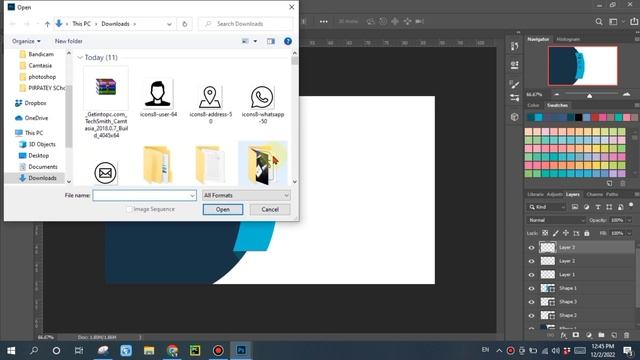This screenshot has height=360, width=640.
Task: Filter layers by type layers icon
Action: [598, 207]
